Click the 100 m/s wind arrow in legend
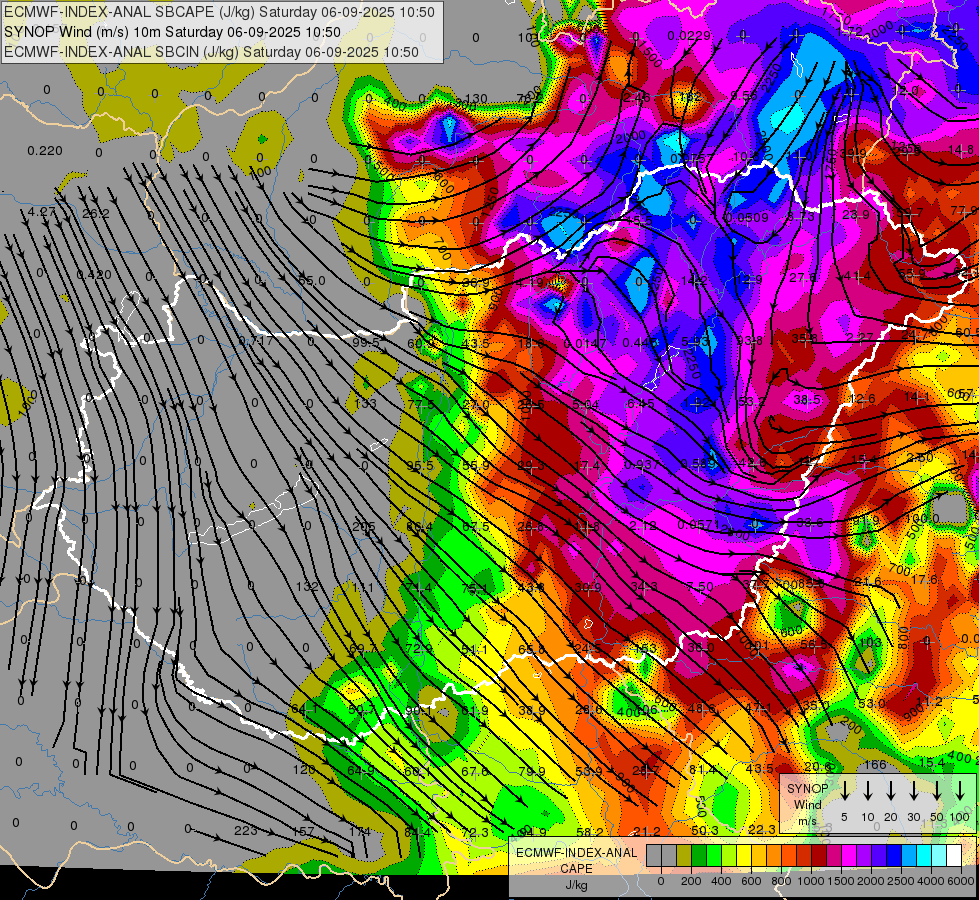 [960, 790]
